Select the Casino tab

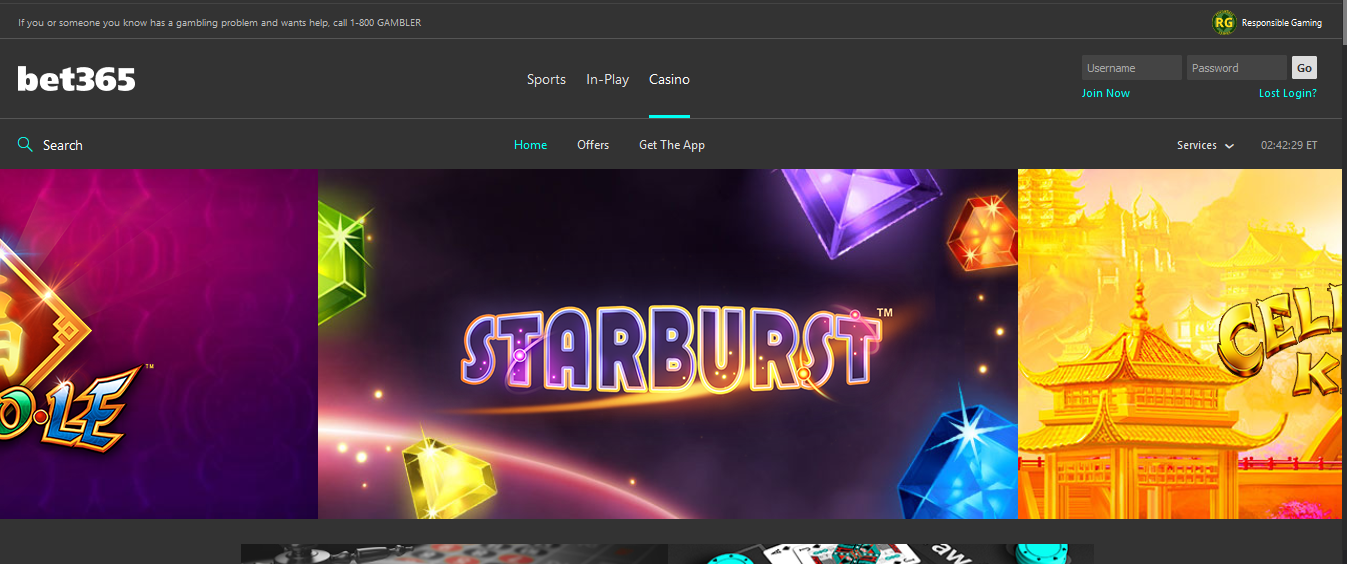tap(669, 79)
